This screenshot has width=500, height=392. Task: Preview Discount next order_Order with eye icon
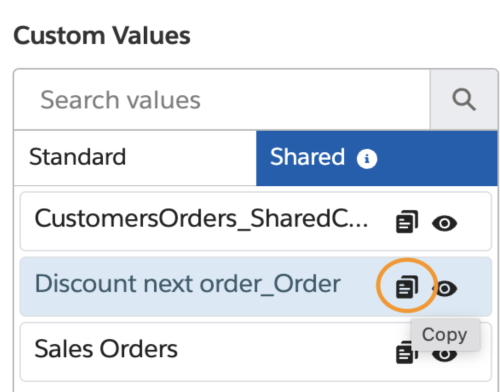click(447, 289)
